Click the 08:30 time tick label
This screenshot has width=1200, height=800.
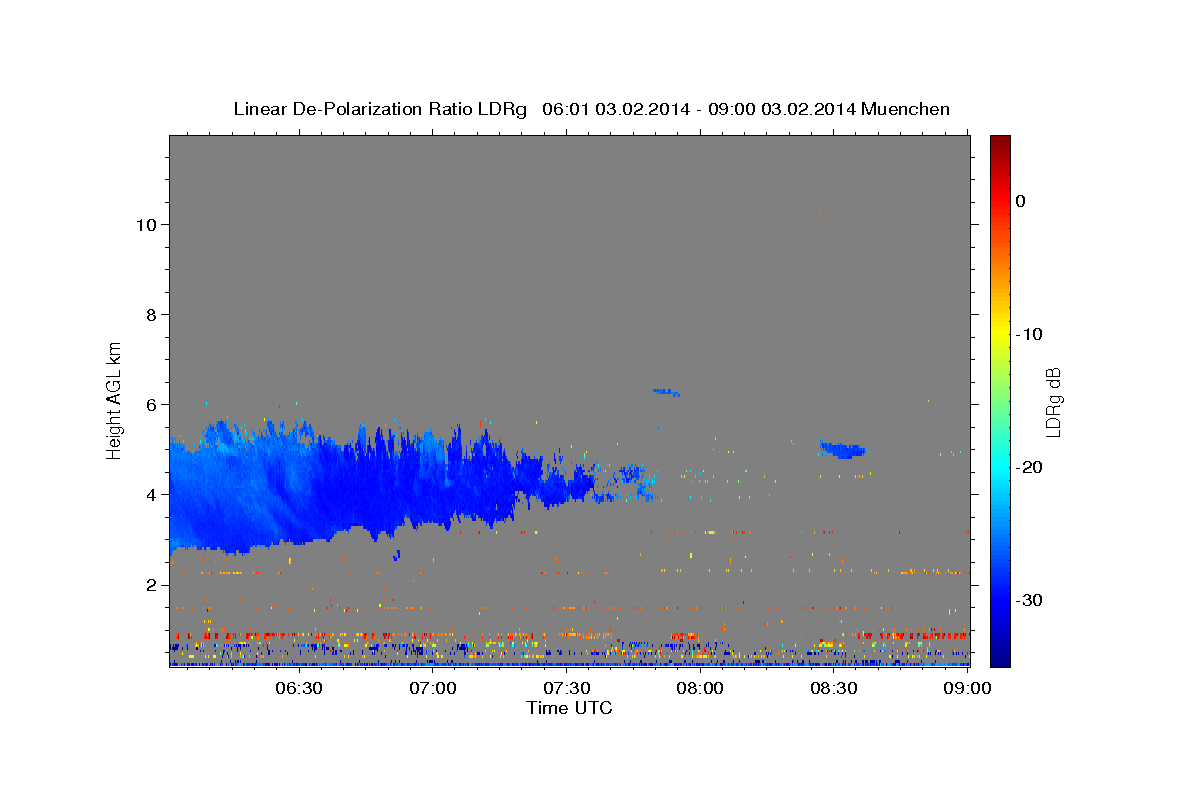[834, 688]
